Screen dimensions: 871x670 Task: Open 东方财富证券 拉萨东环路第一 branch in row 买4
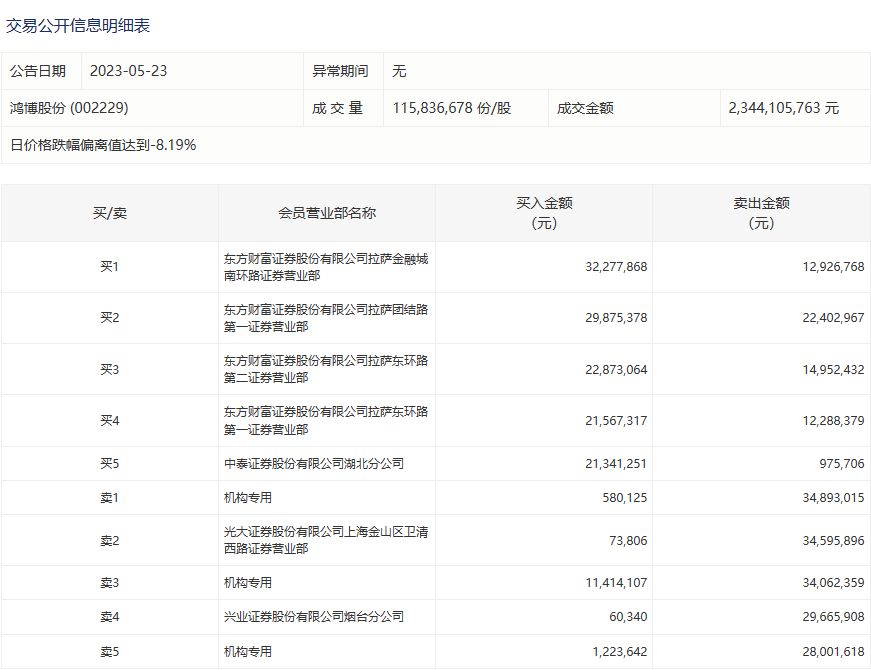click(x=326, y=421)
